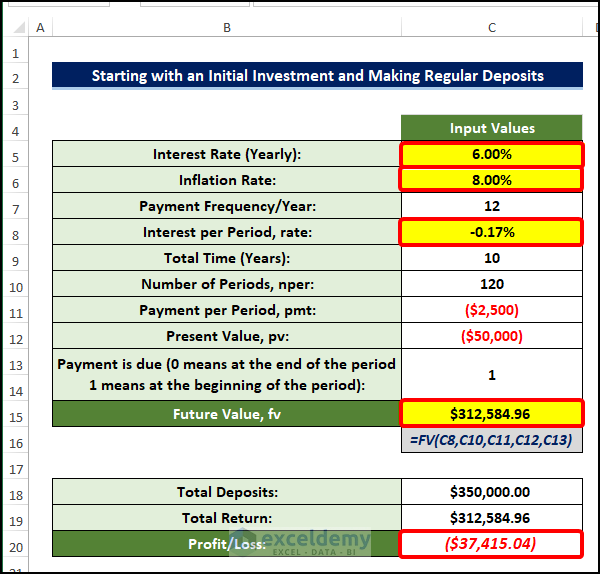Image resolution: width=600 pixels, height=574 pixels.
Task: Select the 'Future Value, fv' label cell
Action: (x=227, y=414)
